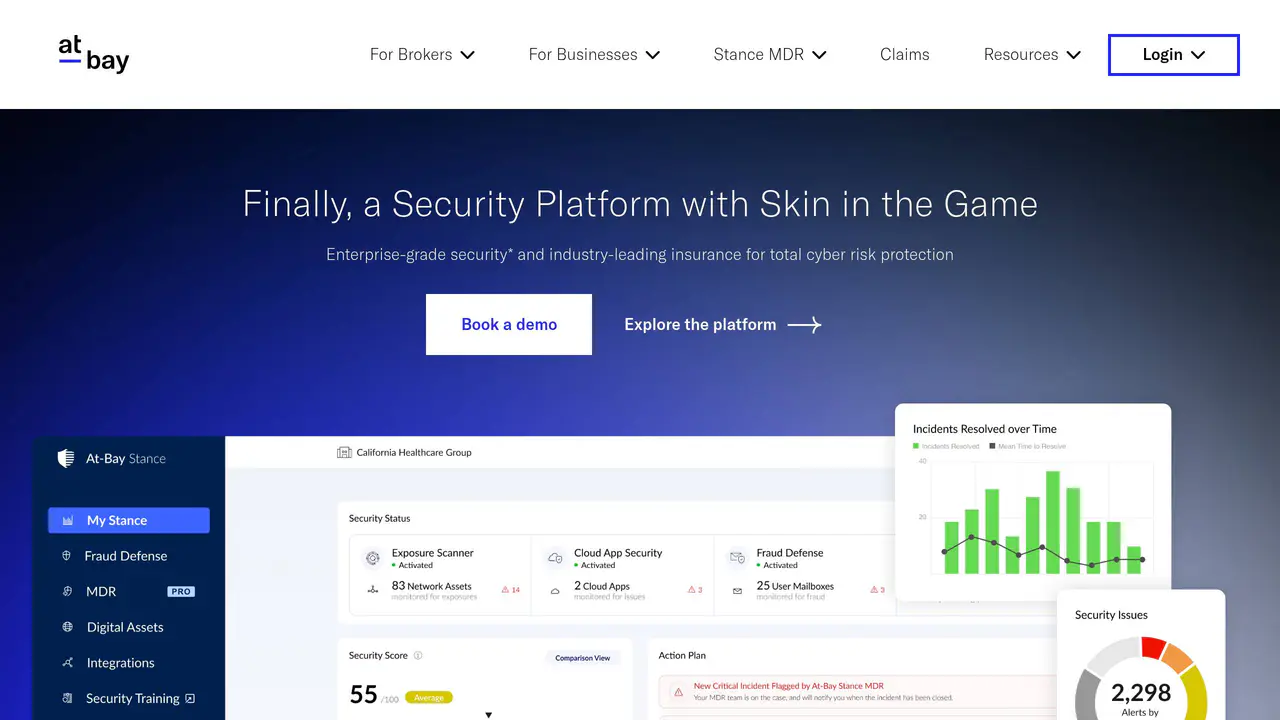Click the Comparison View button
Viewport: 1280px width, 720px height.
[583, 658]
